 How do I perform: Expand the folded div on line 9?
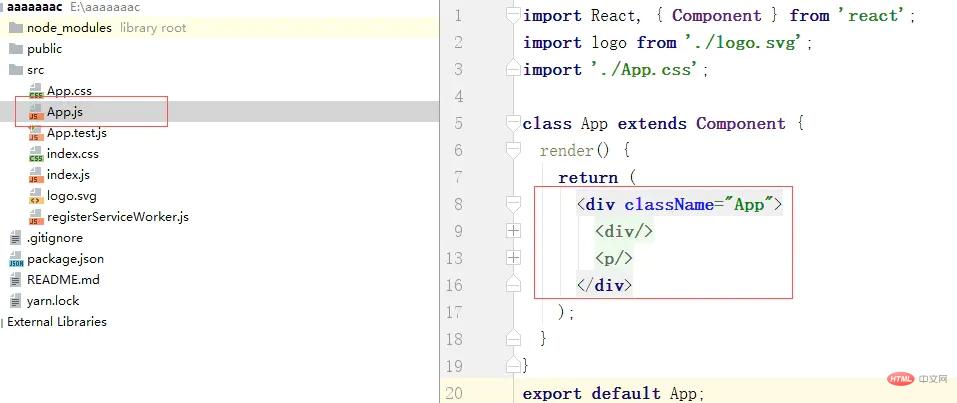coord(514,231)
